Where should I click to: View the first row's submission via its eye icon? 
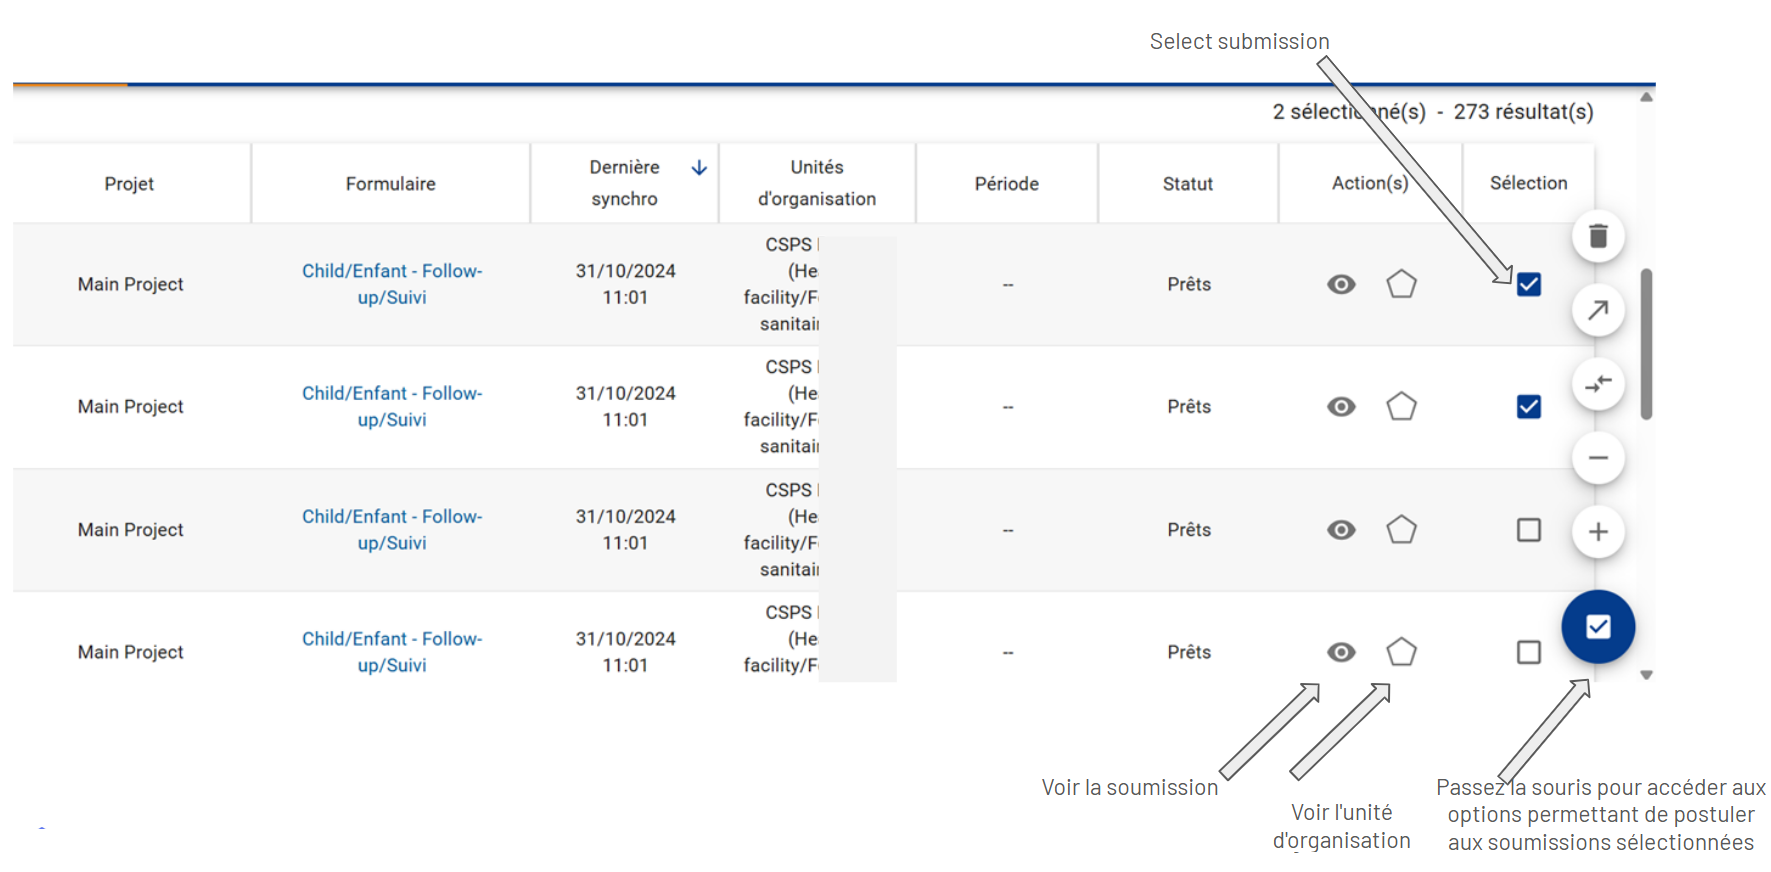tap(1341, 284)
